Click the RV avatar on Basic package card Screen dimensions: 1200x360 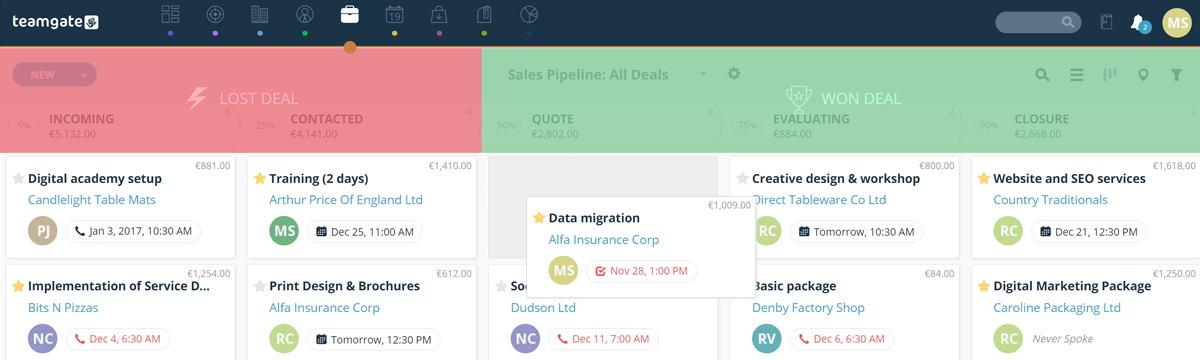[767, 339]
